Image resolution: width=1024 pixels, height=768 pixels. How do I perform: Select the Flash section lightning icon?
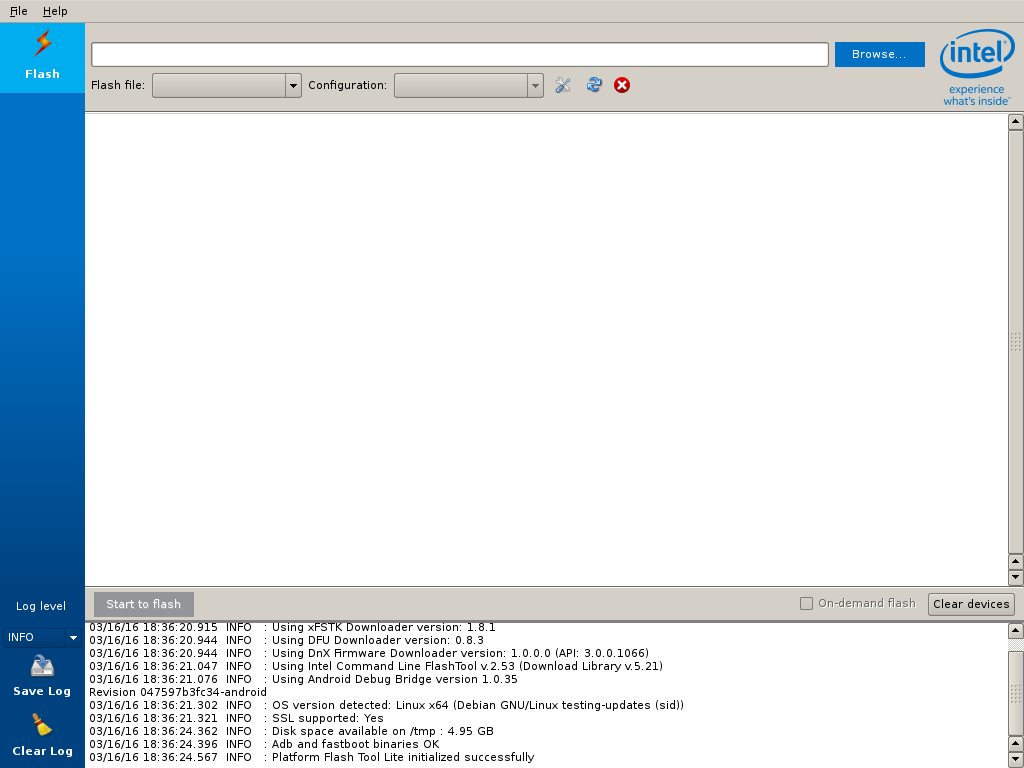coord(41,44)
